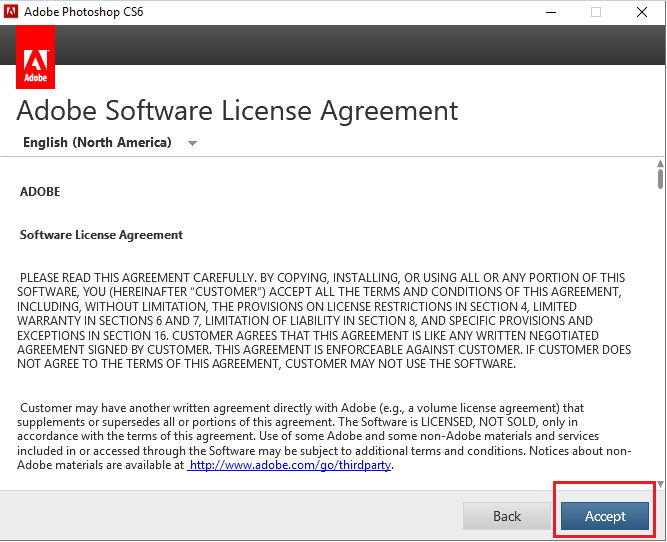Image resolution: width=667 pixels, height=542 pixels.
Task: Click the 'Customer may have another written agreement' paragraph
Action: (x=324, y=436)
